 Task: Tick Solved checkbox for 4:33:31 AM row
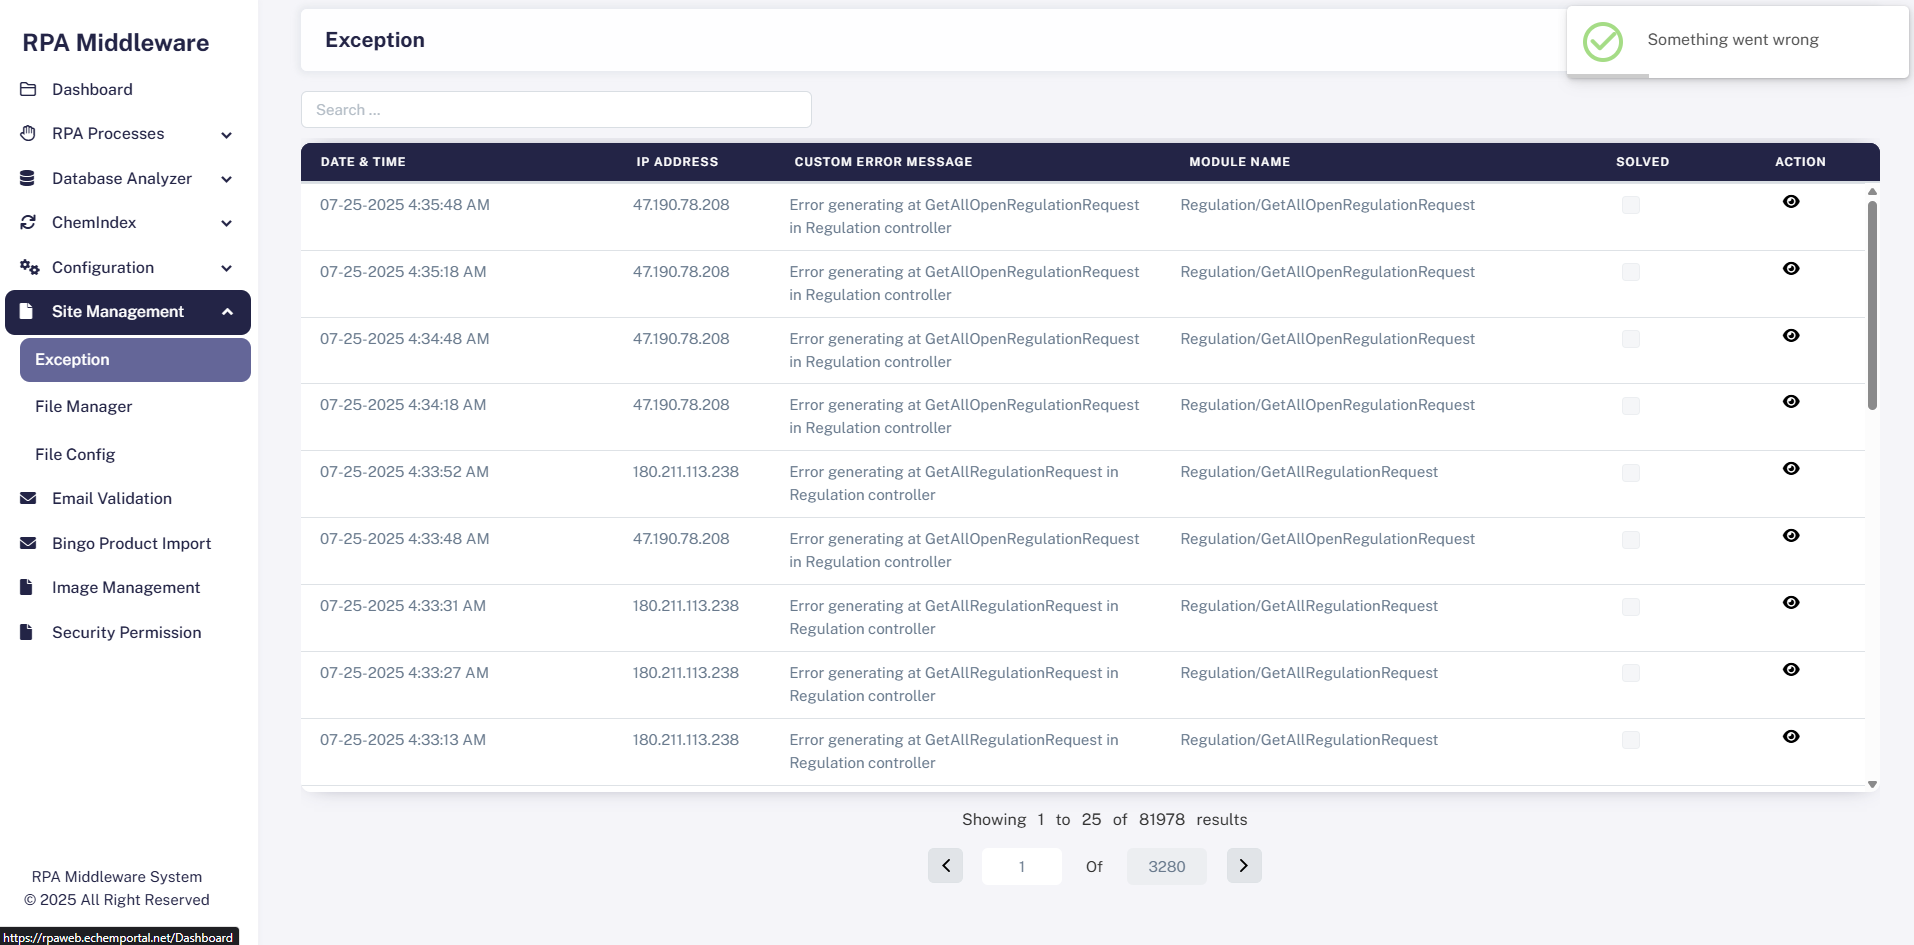(1630, 607)
